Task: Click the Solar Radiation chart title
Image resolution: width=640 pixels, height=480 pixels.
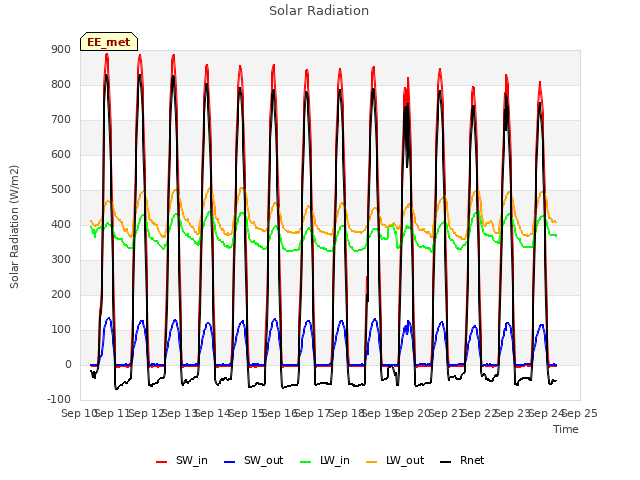Action: (x=319, y=11)
